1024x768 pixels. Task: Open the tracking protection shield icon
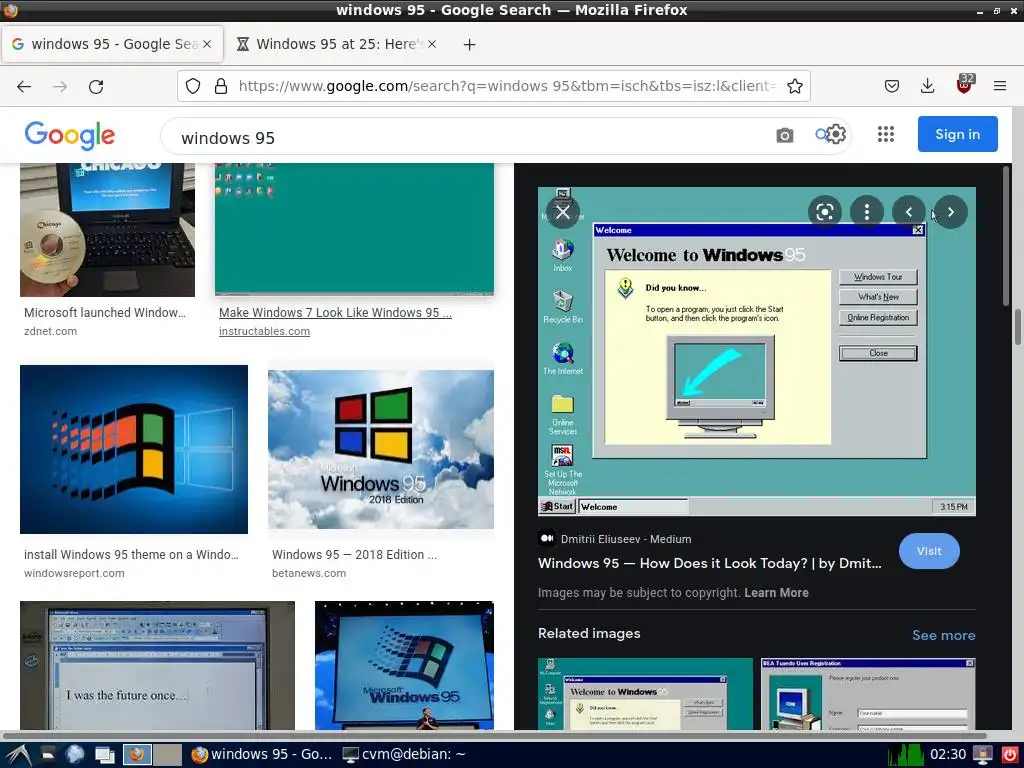pyautogui.click(x=193, y=86)
